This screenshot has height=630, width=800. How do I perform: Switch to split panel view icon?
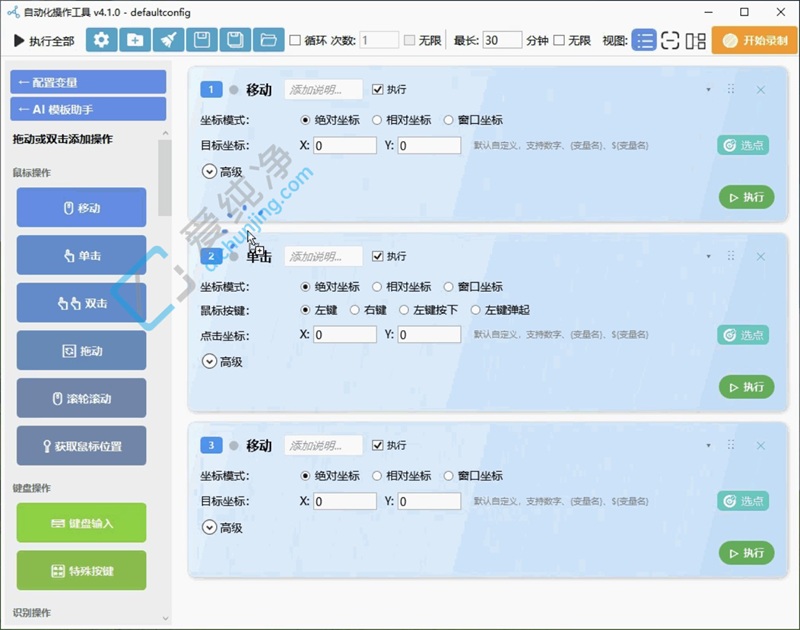(695, 40)
